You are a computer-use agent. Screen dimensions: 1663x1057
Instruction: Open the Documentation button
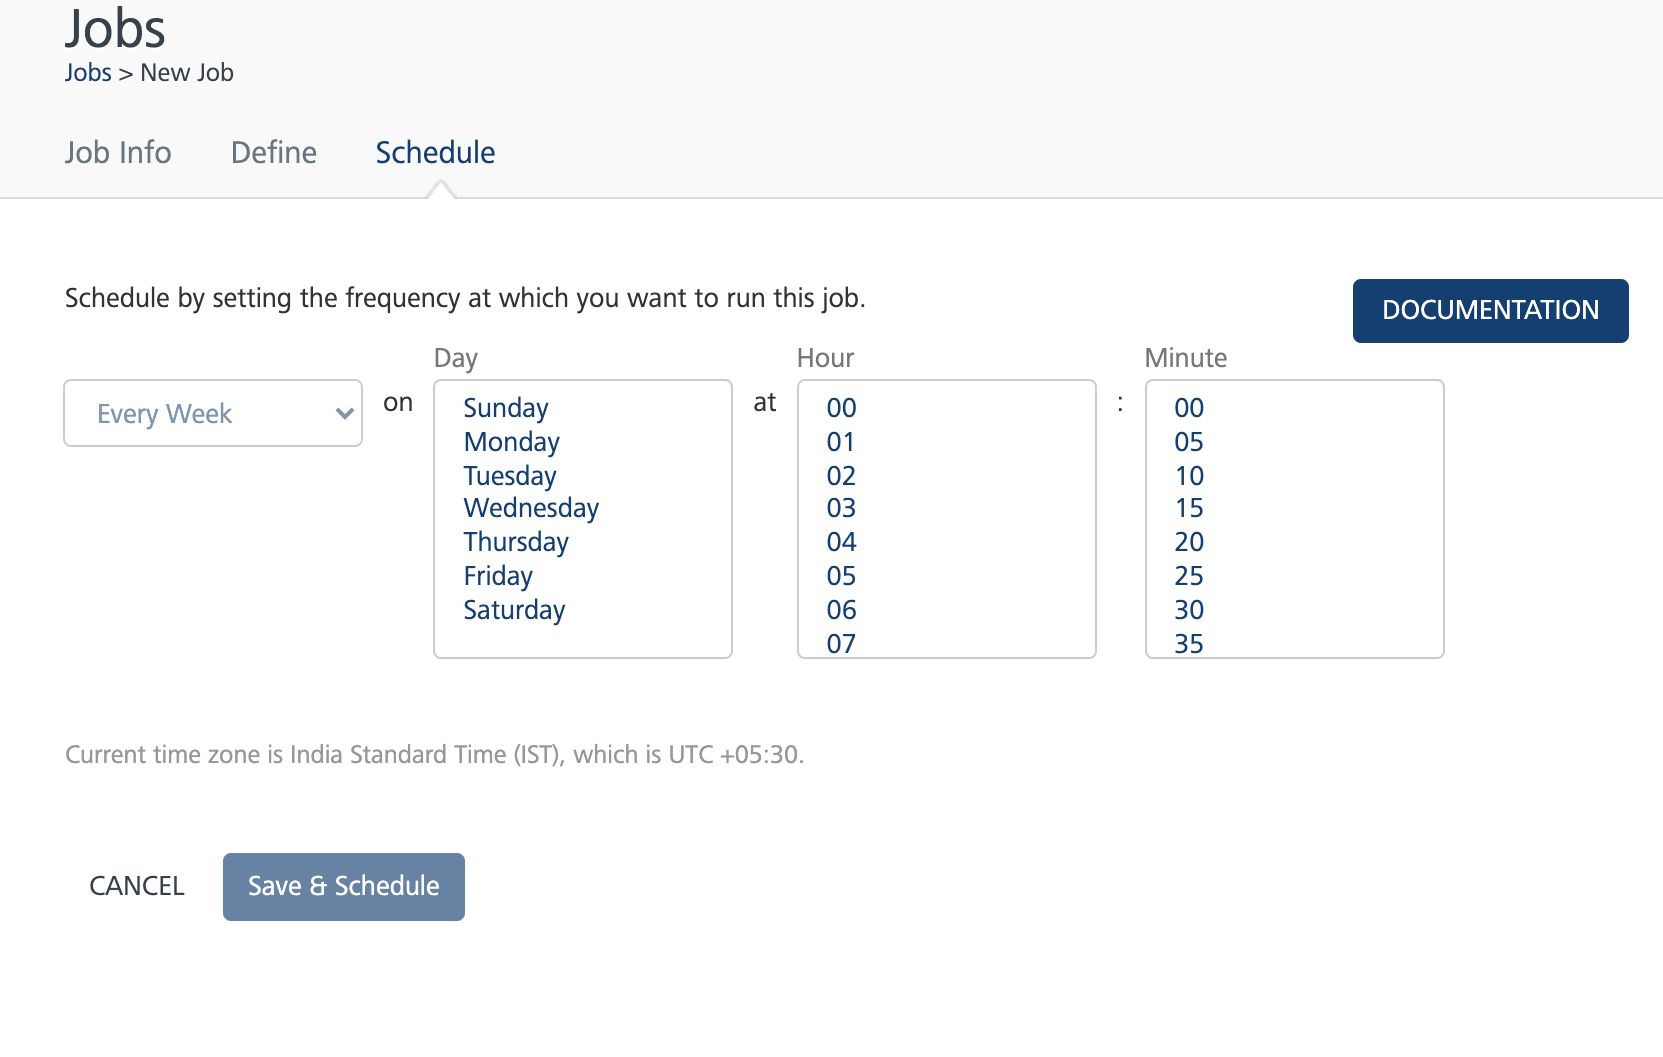tap(1490, 310)
